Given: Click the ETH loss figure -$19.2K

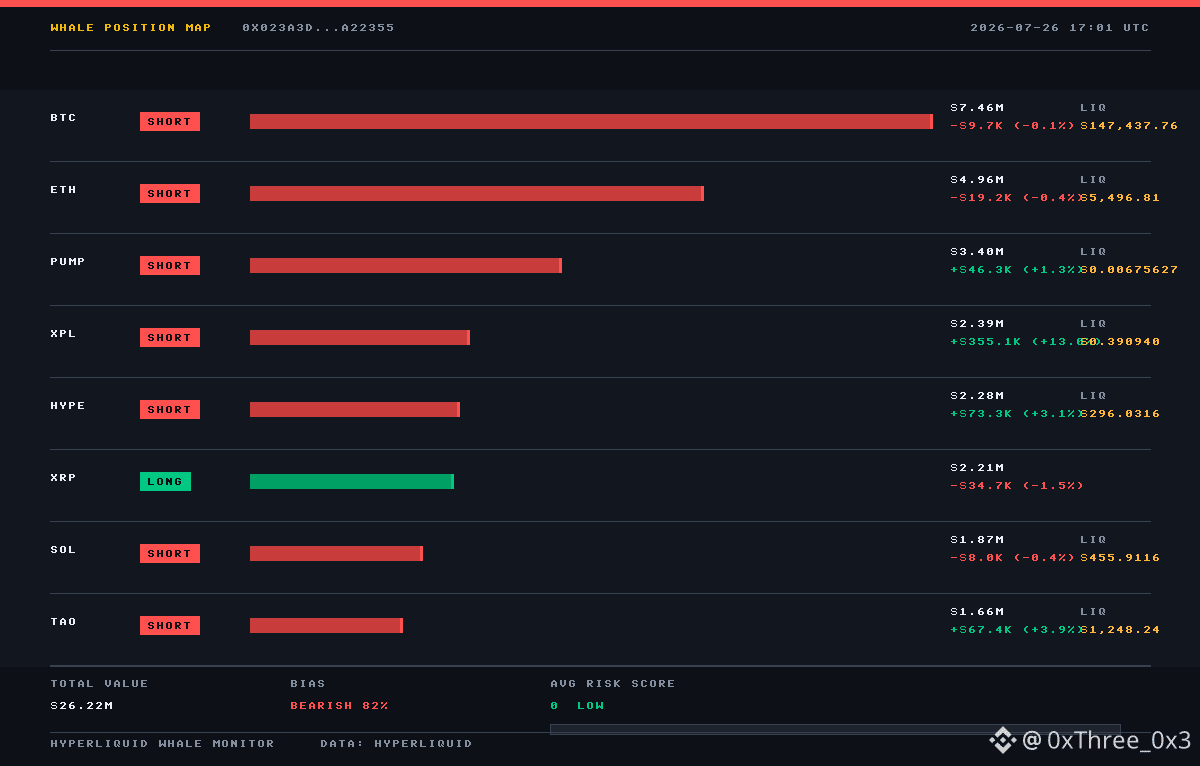Looking at the screenshot, I should [981, 198].
